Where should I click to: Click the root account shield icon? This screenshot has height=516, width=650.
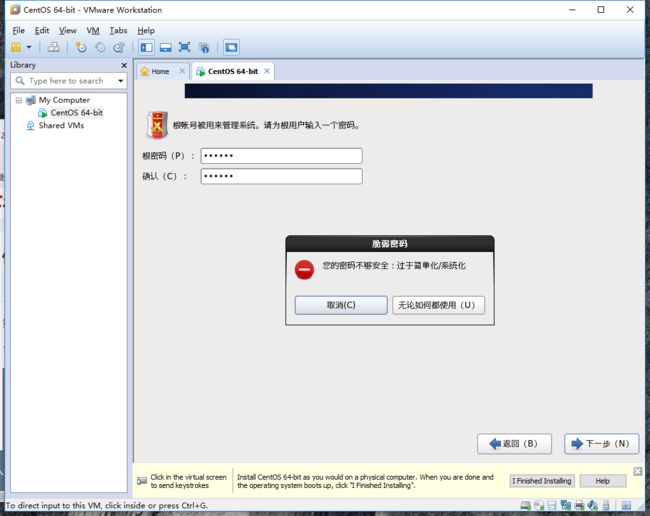point(157,125)
